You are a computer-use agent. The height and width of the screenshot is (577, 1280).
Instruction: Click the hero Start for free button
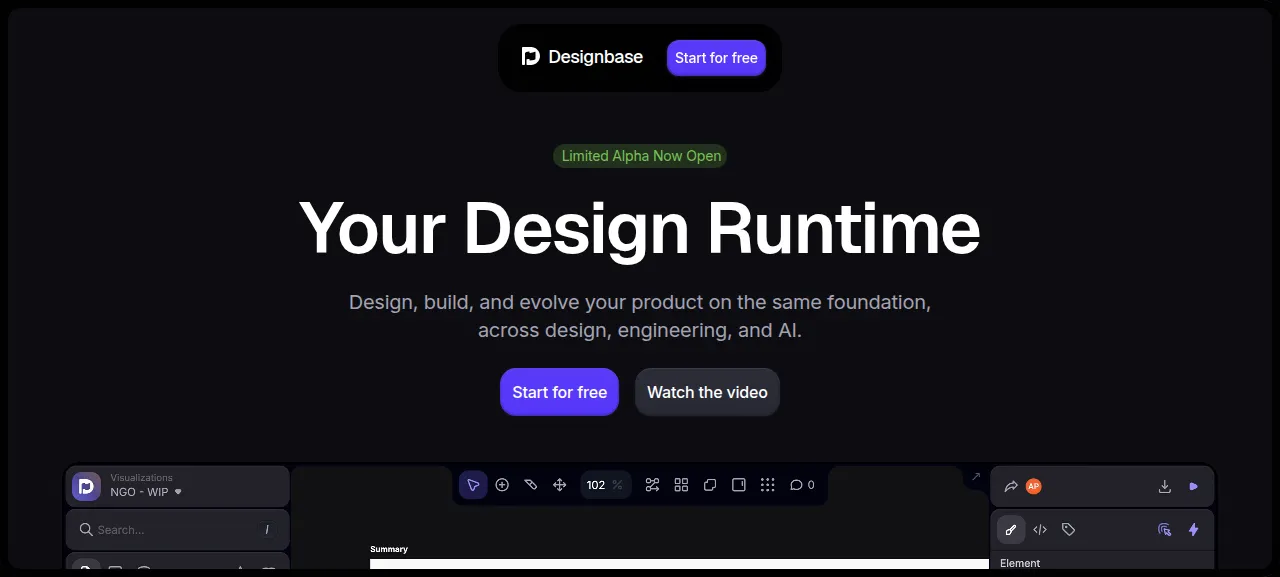point(560,392)
